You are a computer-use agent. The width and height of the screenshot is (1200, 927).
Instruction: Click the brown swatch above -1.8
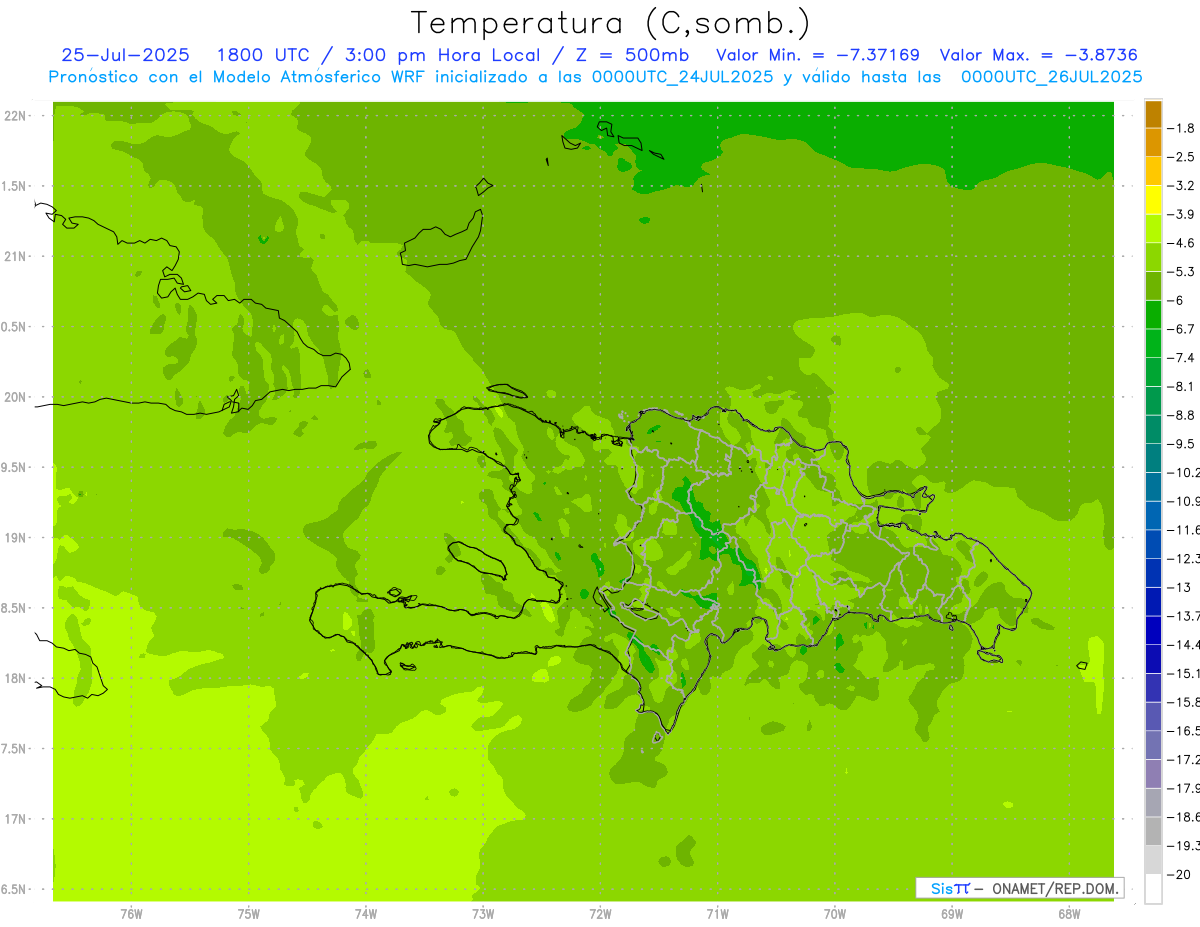coord(1153,115)
